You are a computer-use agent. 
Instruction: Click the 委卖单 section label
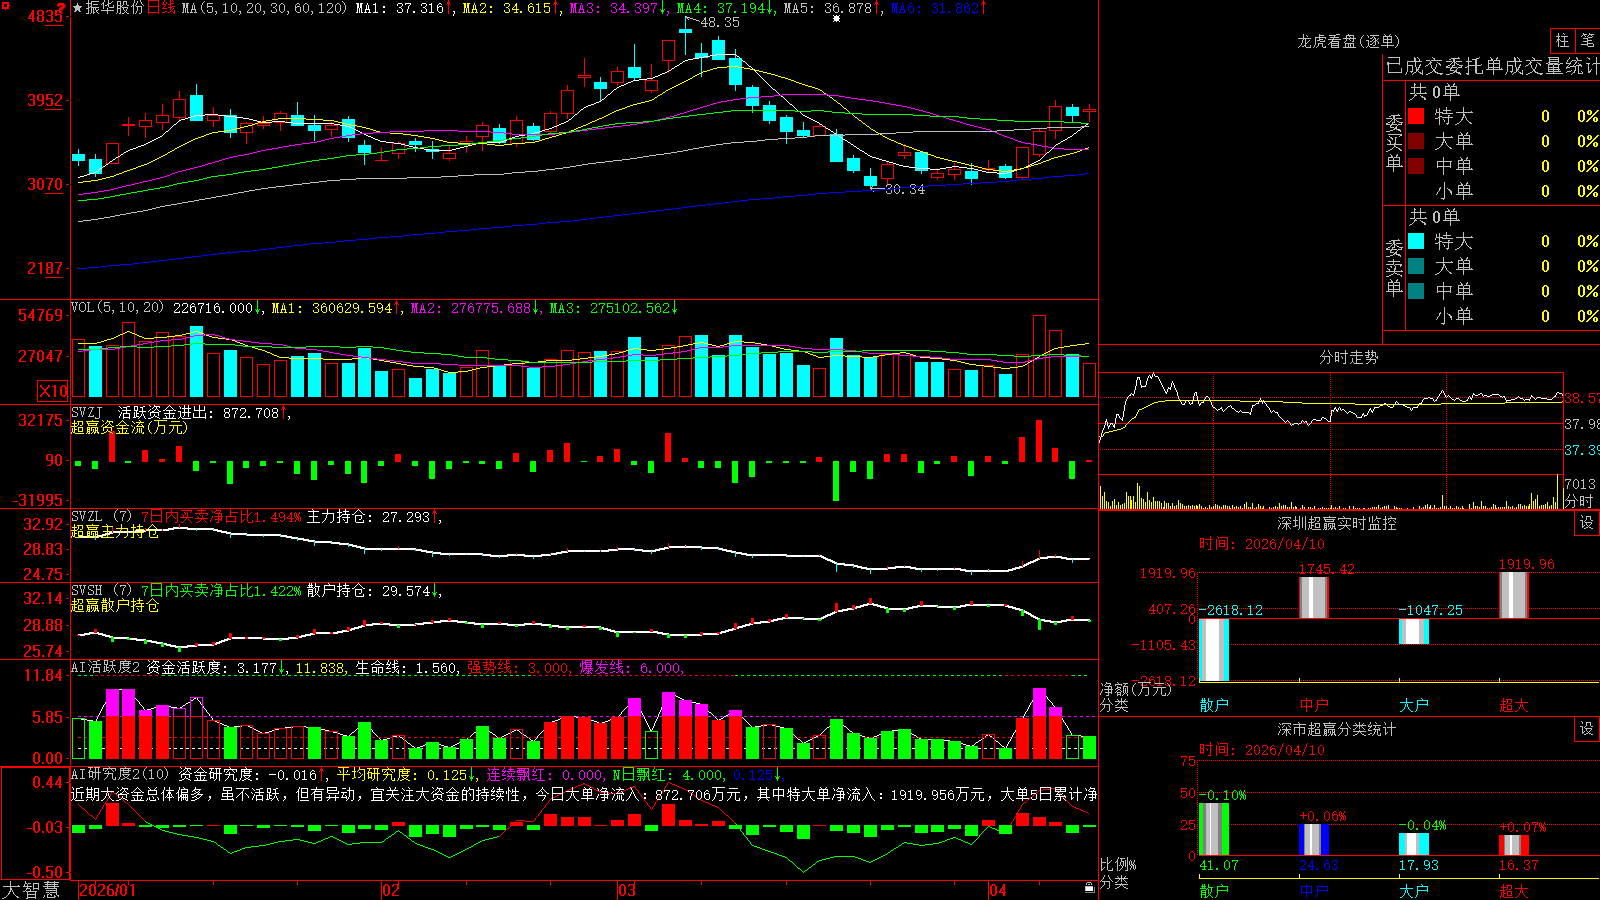(1394, 268)
